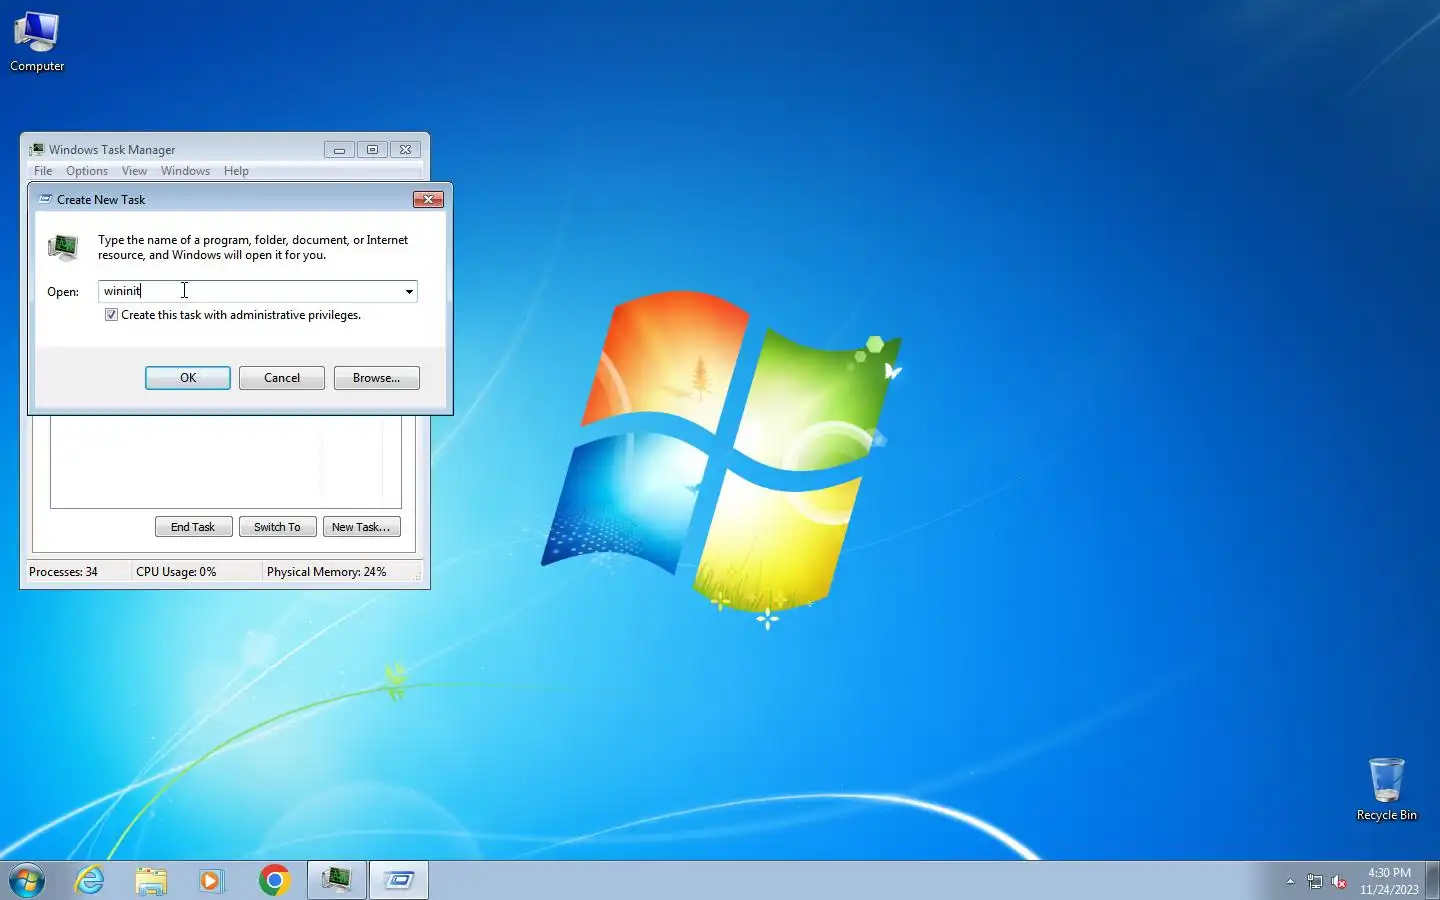The width and height of the screenshot is (1440, 900).
Task: Click End Task in Task Manager
Action: click(194, 527)
